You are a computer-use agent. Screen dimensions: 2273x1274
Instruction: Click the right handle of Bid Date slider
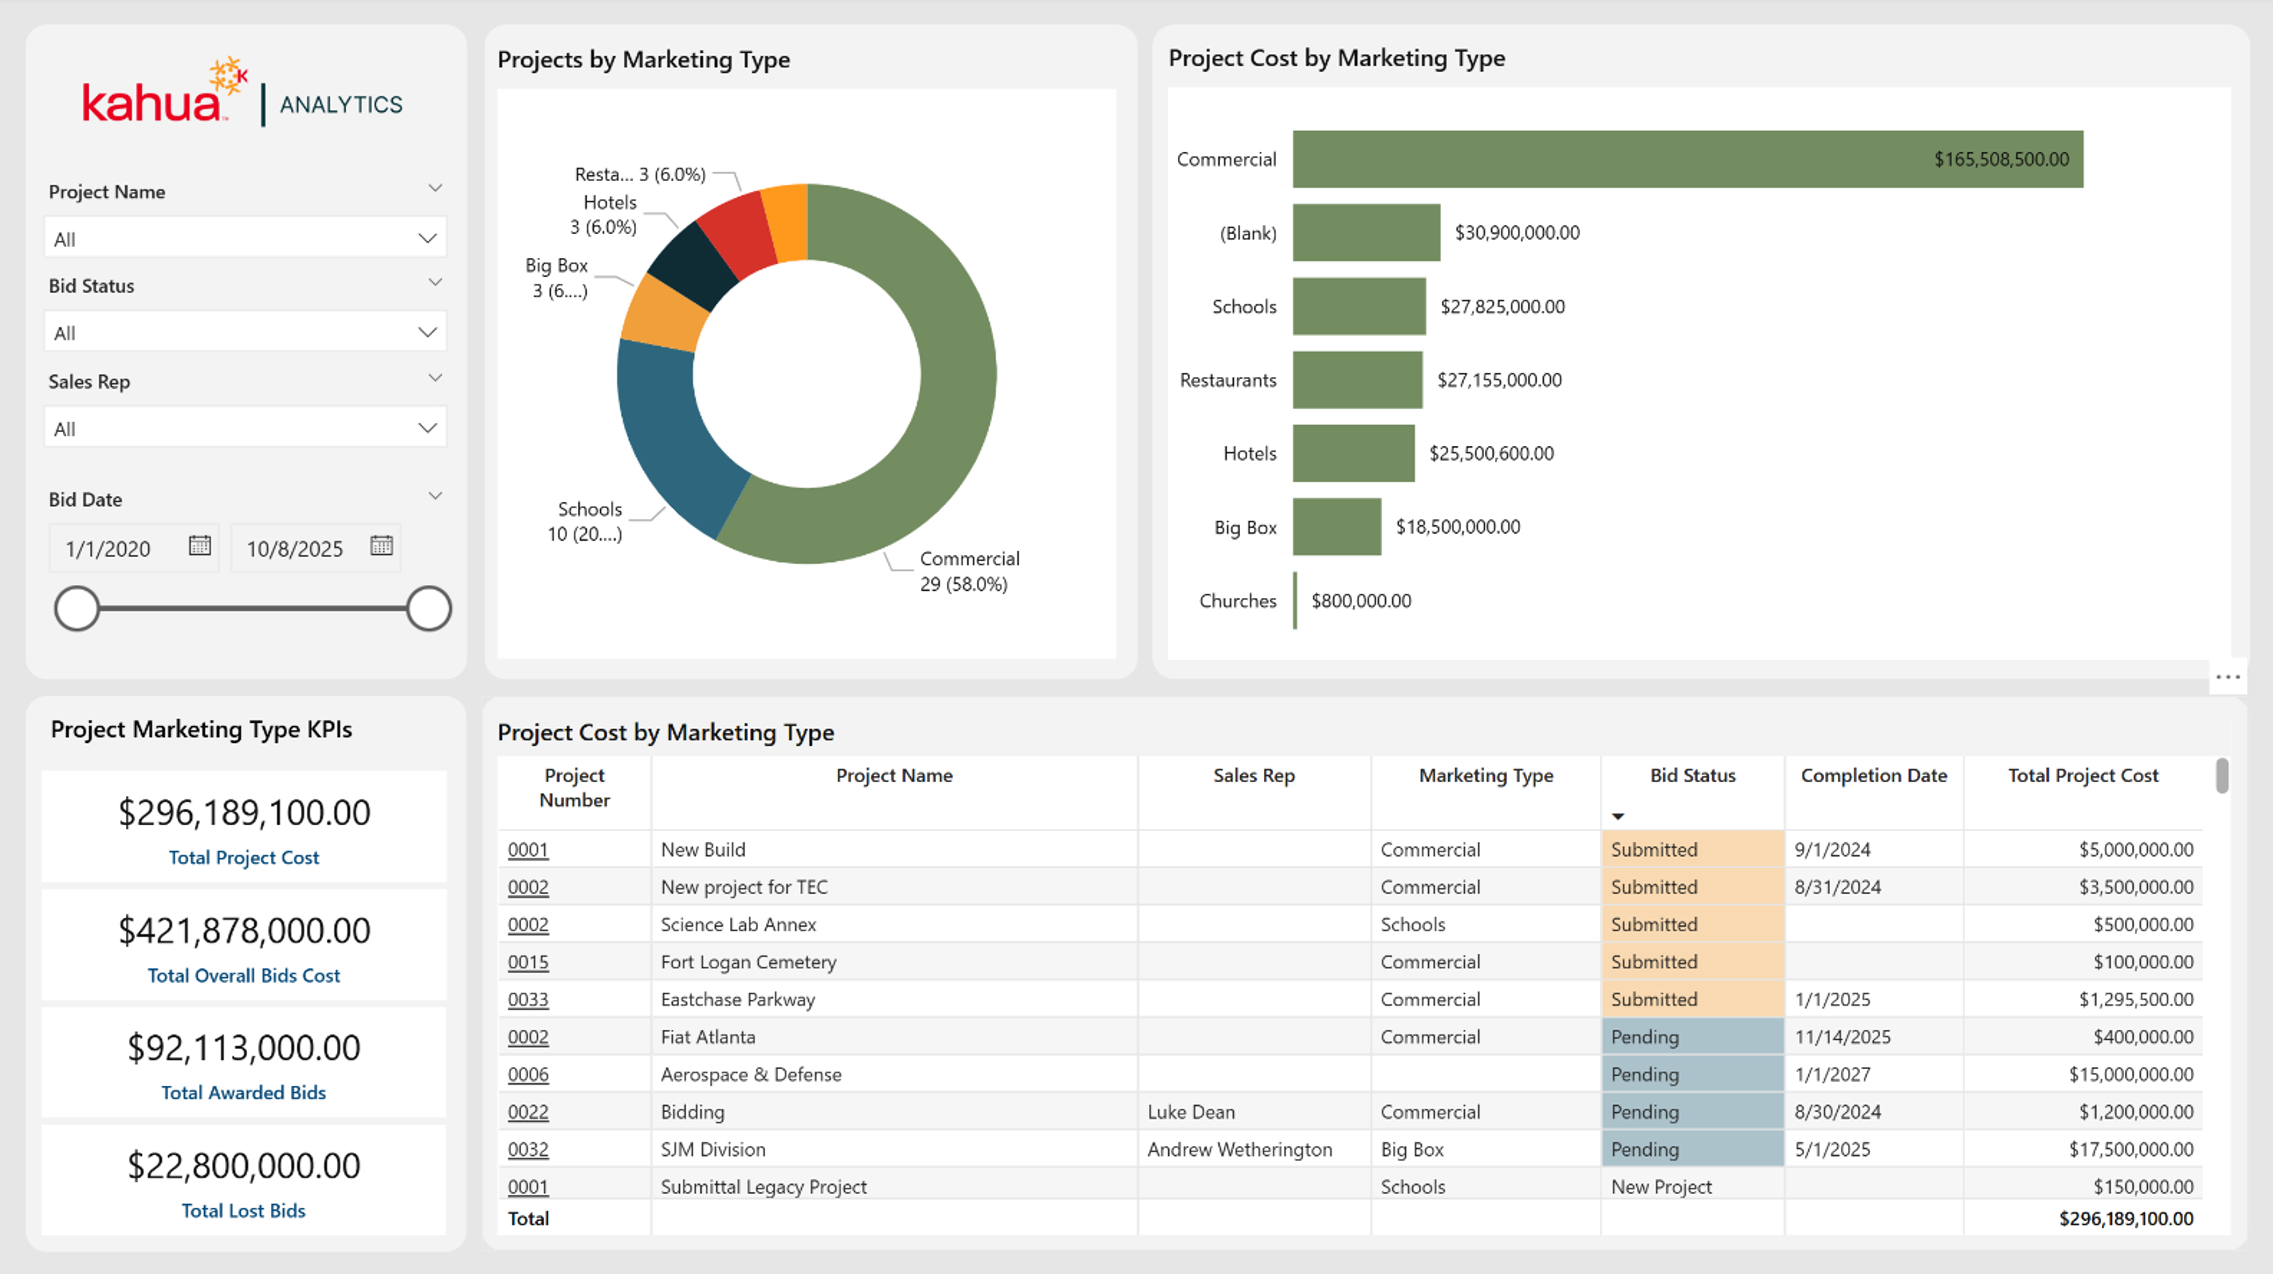[x=428, y=608]
